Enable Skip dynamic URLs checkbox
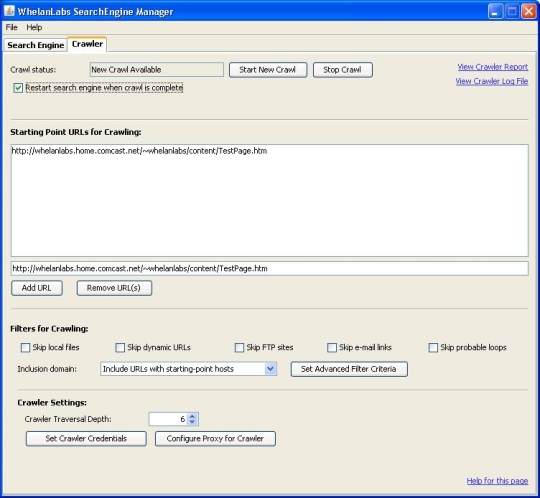 point(120,347)
